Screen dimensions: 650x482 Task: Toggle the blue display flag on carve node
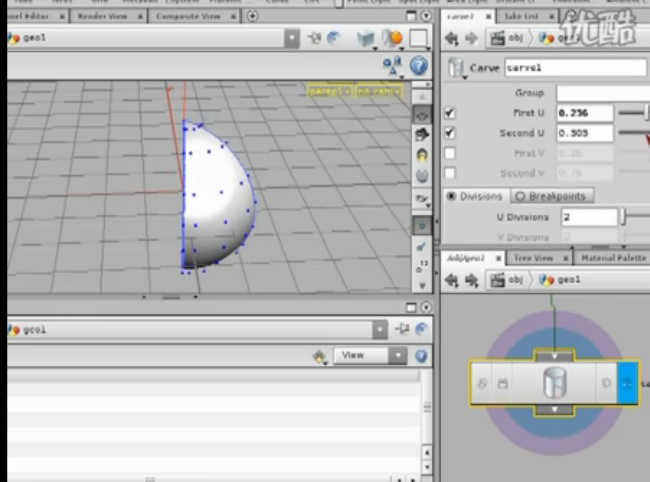627,383
